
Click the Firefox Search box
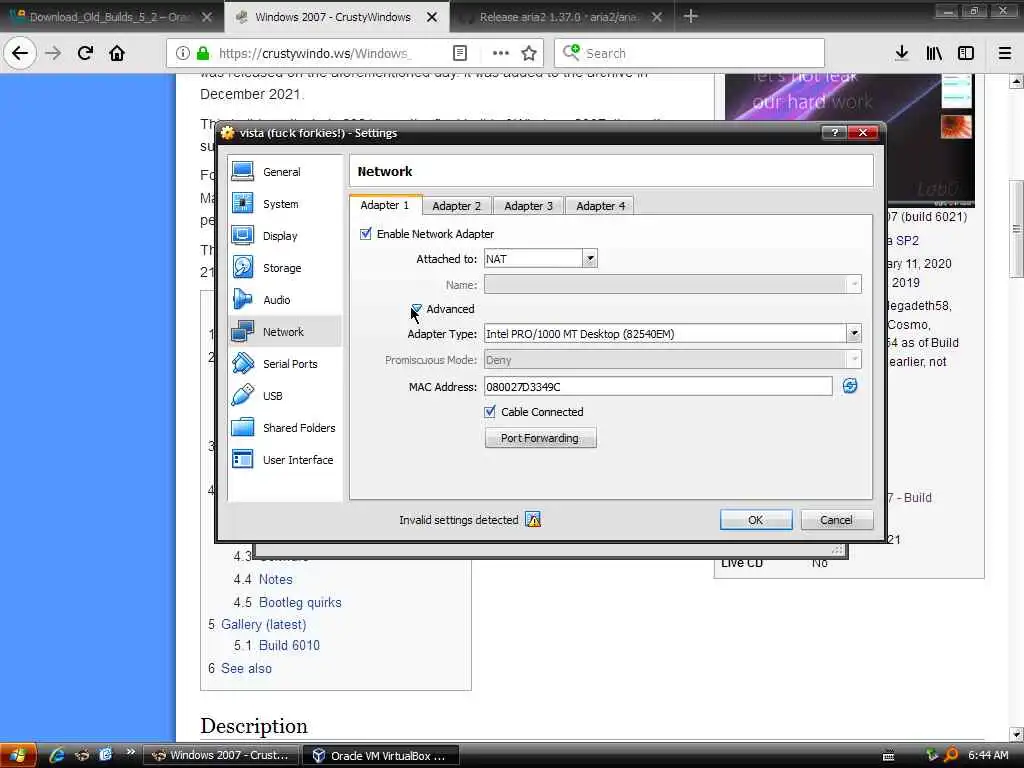coord(689,53)
